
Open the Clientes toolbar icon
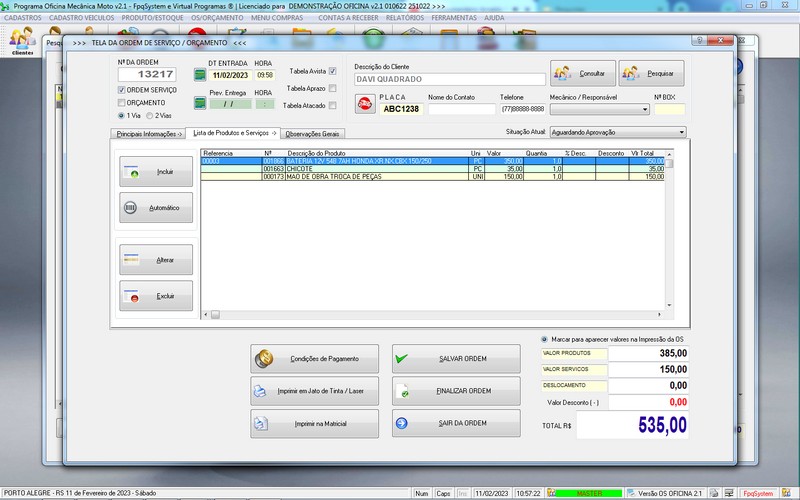22,41
